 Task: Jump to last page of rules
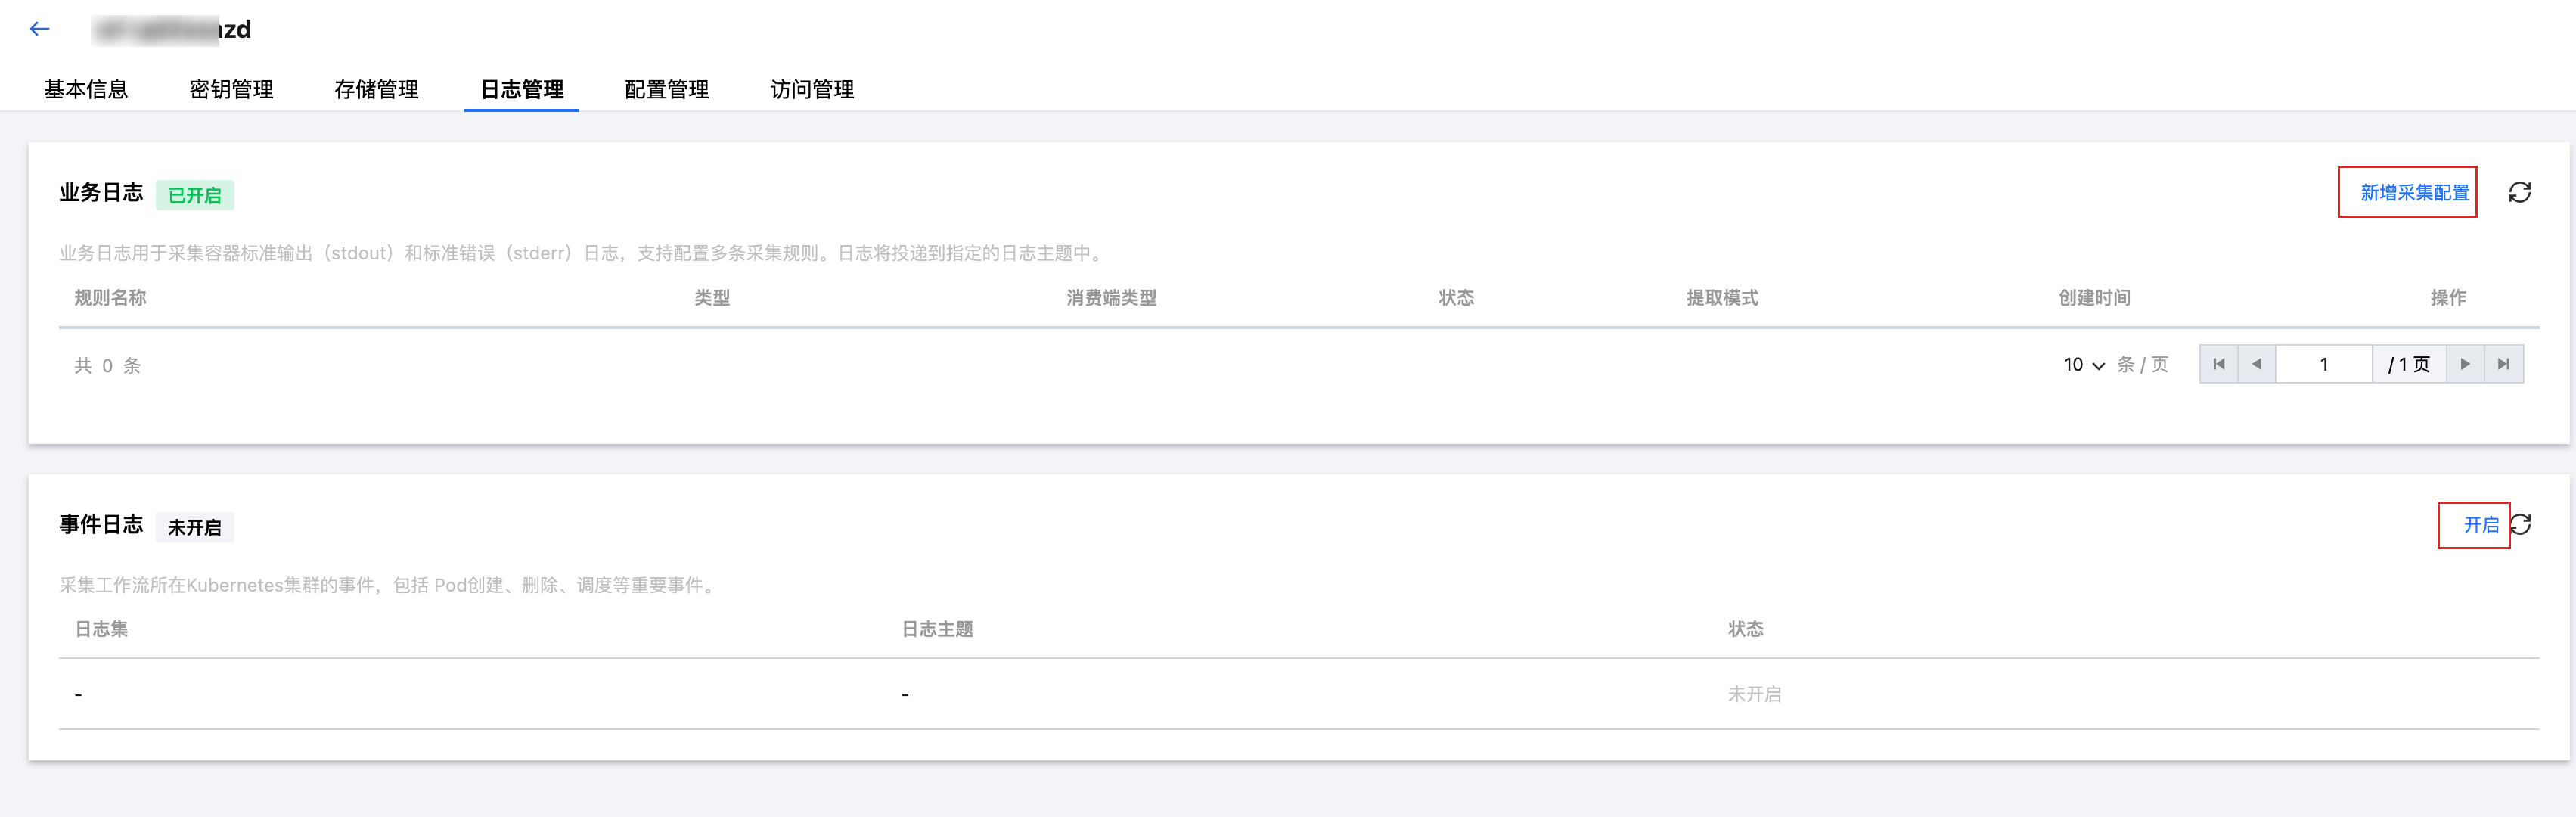[x=2503, y=364]
